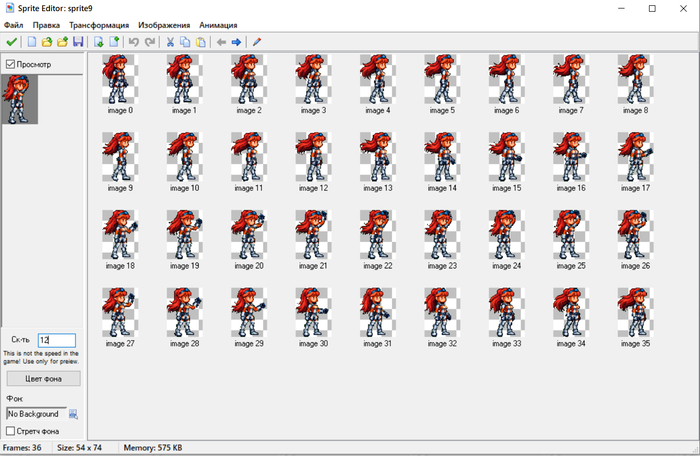This screenshot has height=456, width=700.
Task: Open the Файл menu
Action: [14, 24]
